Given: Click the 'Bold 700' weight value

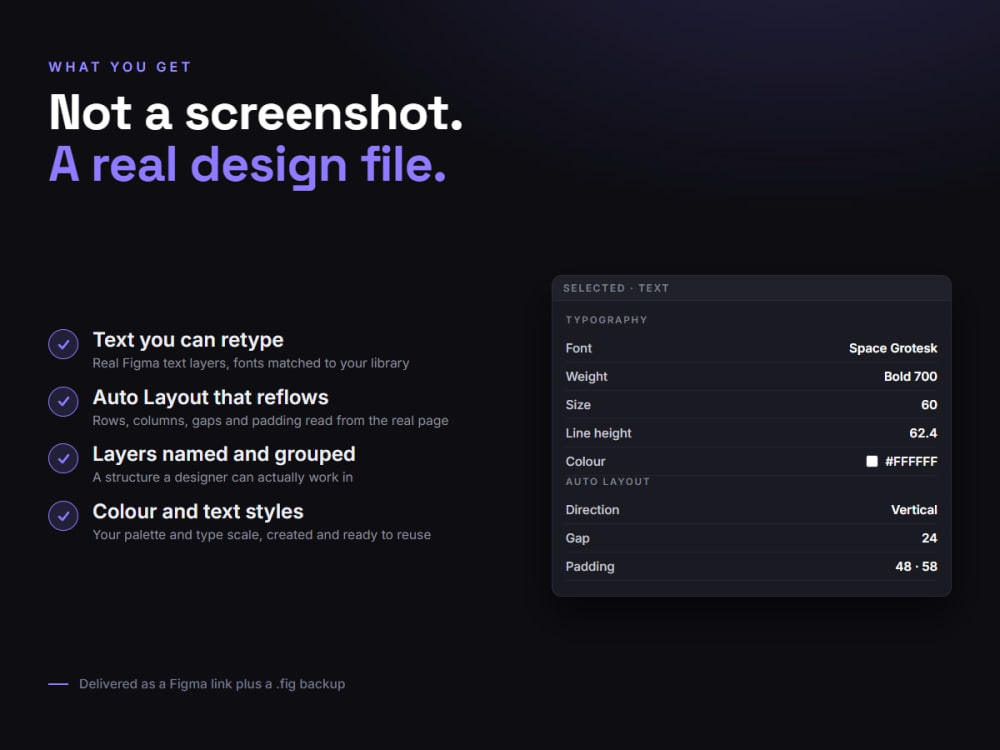Looking at the screenshot, I should pyautogui.click(x=910, y=376).
